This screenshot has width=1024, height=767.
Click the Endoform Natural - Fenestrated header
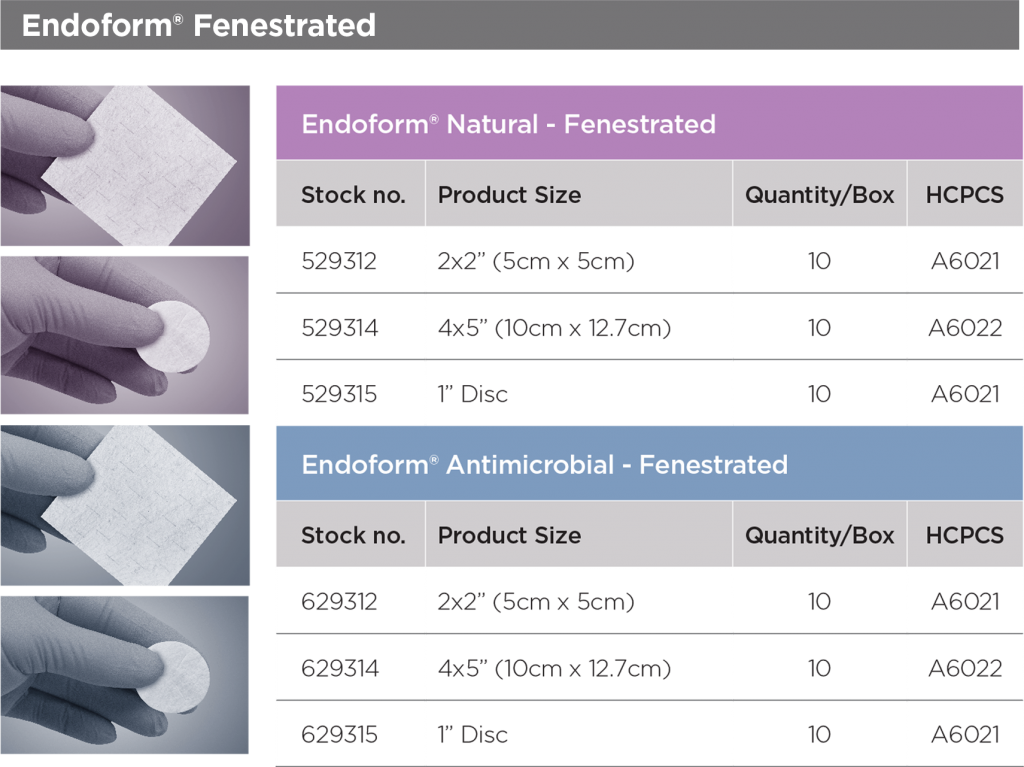(x=649, y=123)
